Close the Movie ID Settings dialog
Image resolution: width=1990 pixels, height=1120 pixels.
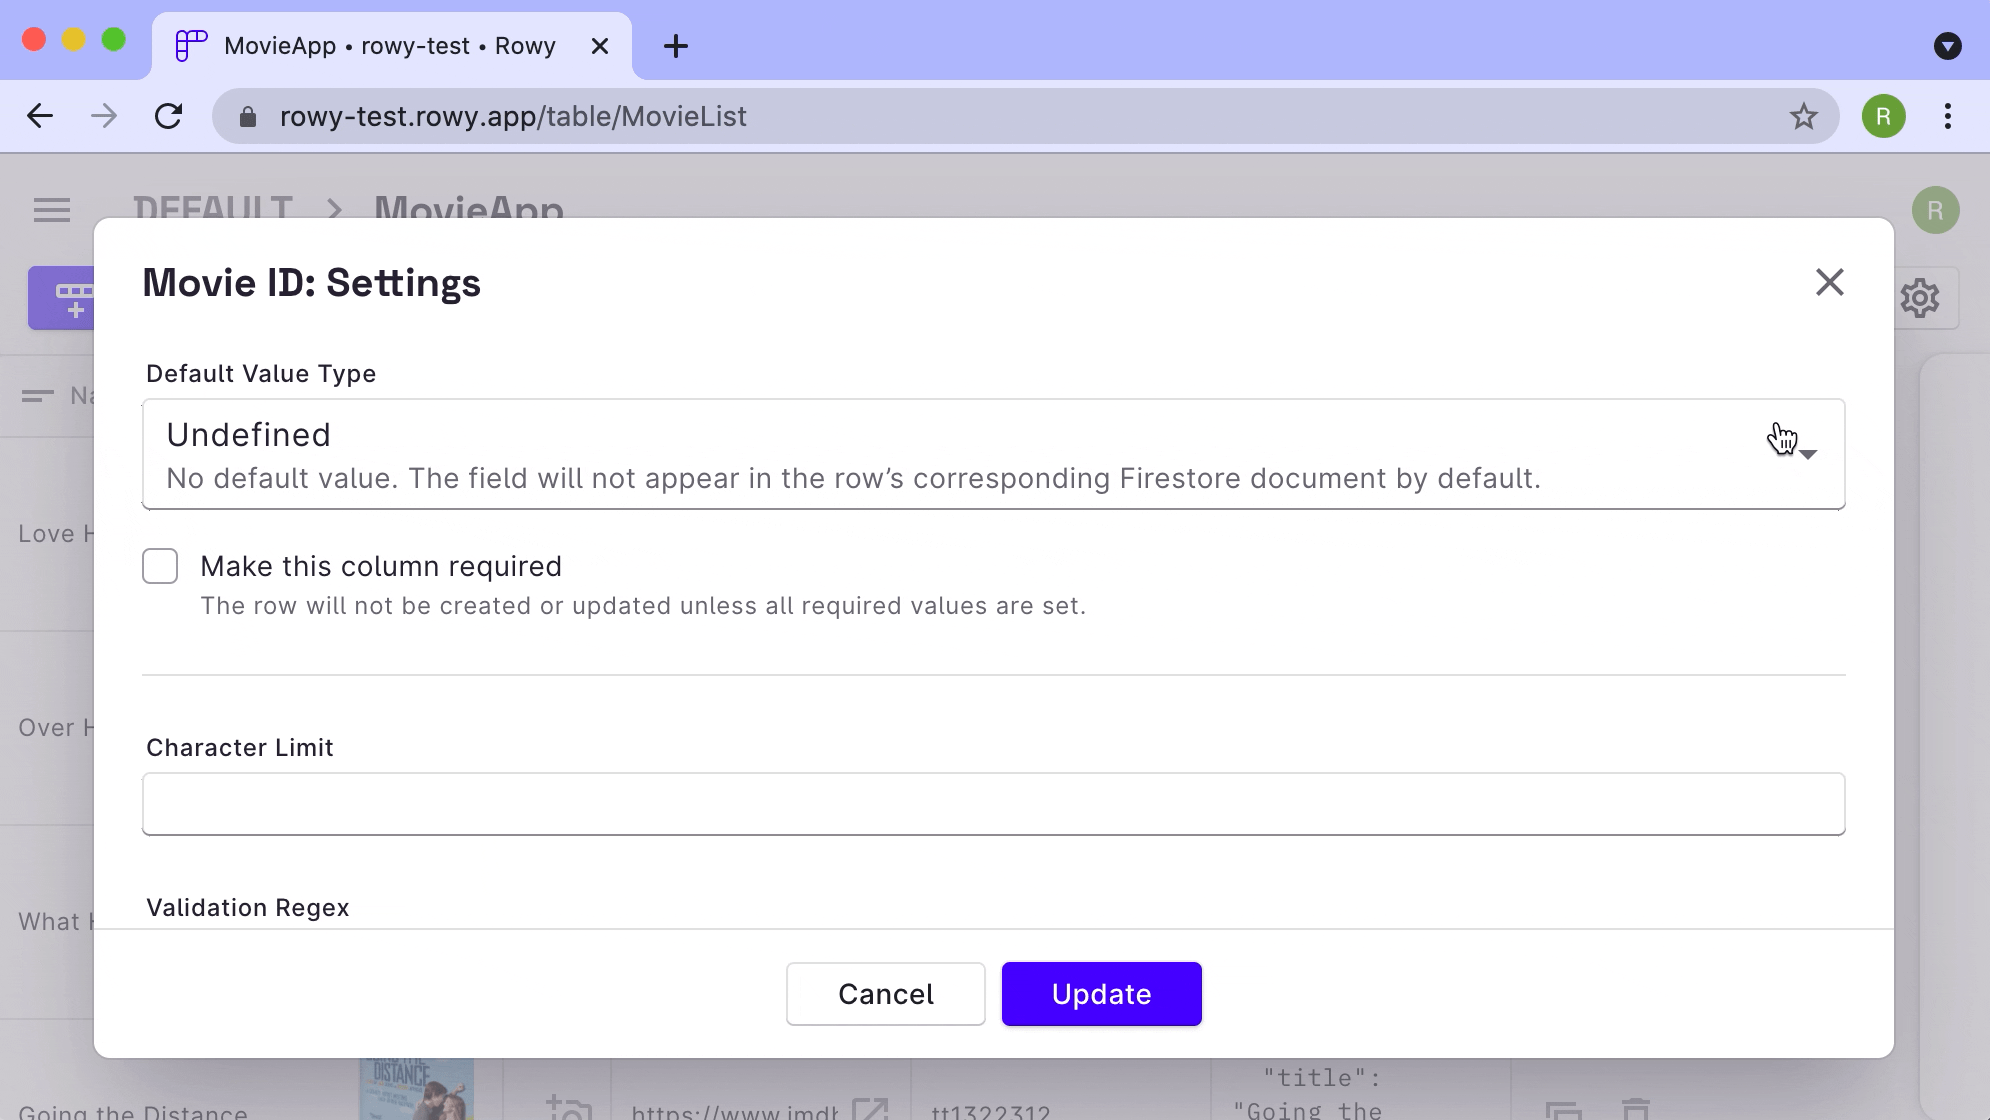point(1829,282)
